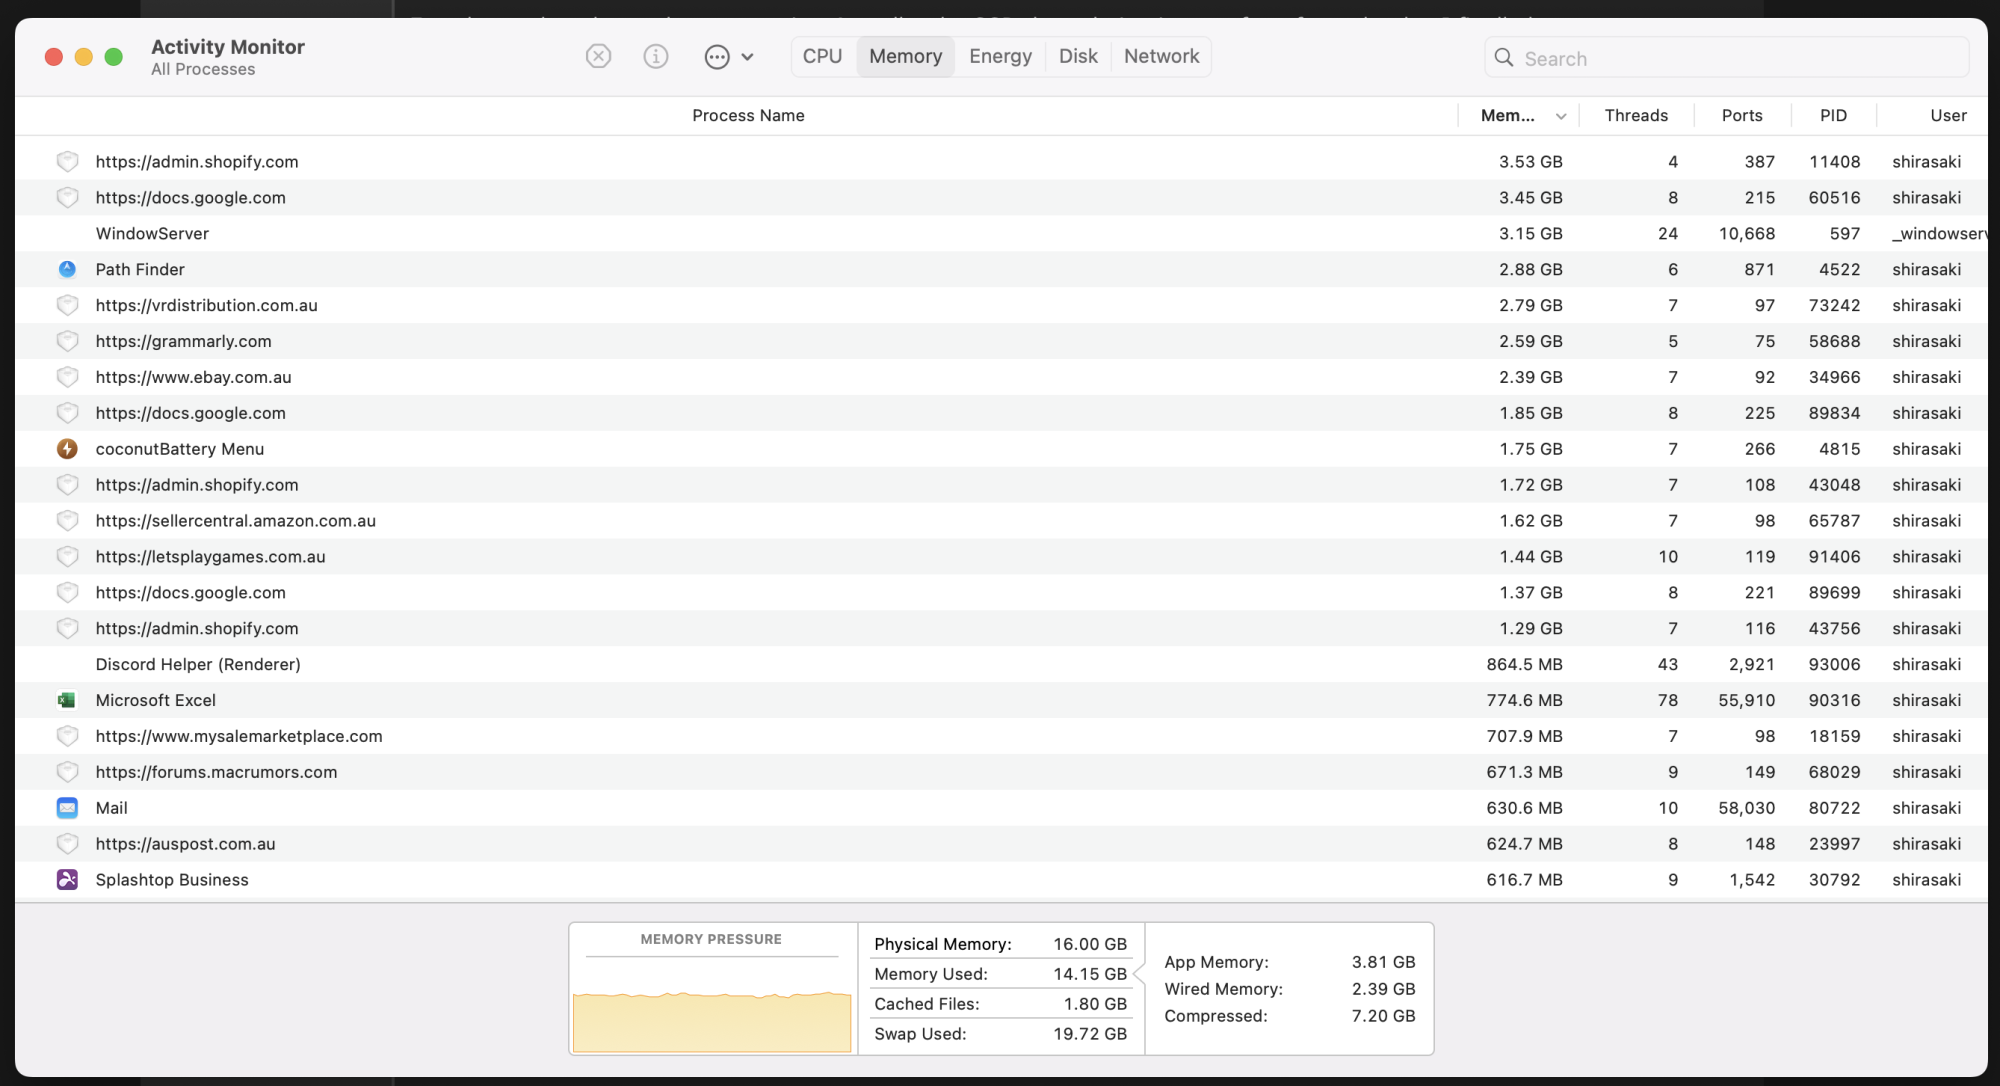Screen dimensions: 2000x1086
Task: Click the Mail app icon
Action: coord(67,808)
